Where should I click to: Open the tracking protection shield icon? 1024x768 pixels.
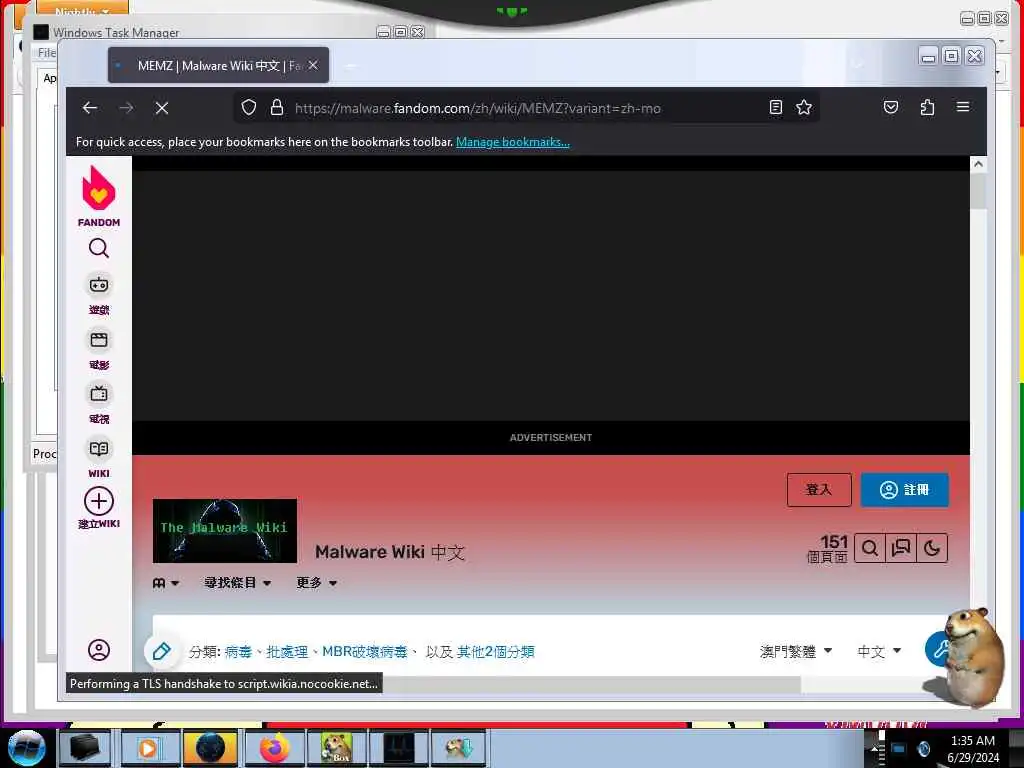point(249,107)
